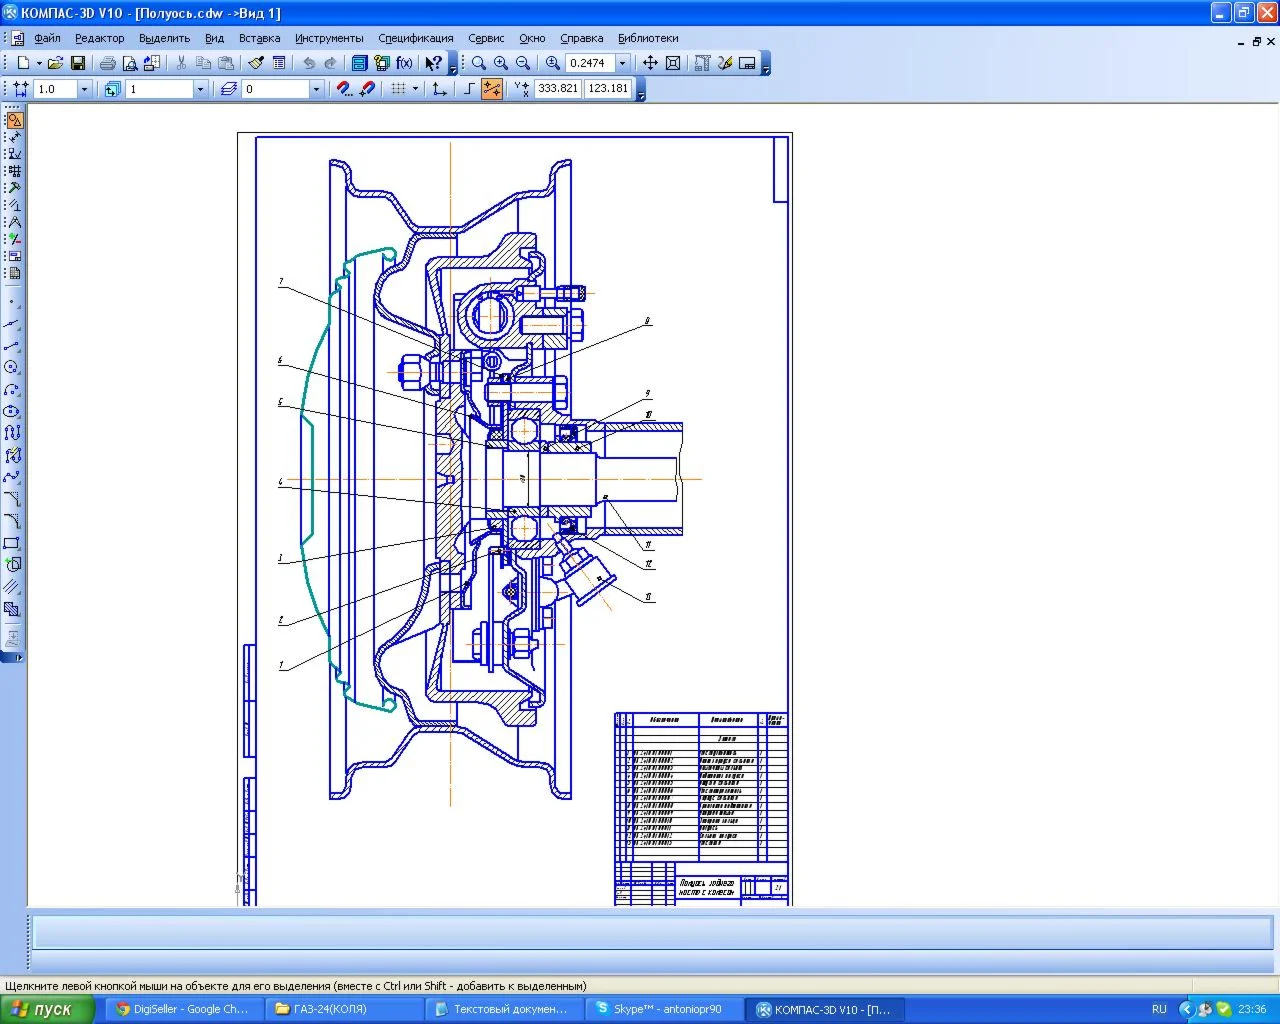Expand the zoom scale 0.2474 dropdown
Viewport: 1280px width, 1024px height.
coord(623,63)
